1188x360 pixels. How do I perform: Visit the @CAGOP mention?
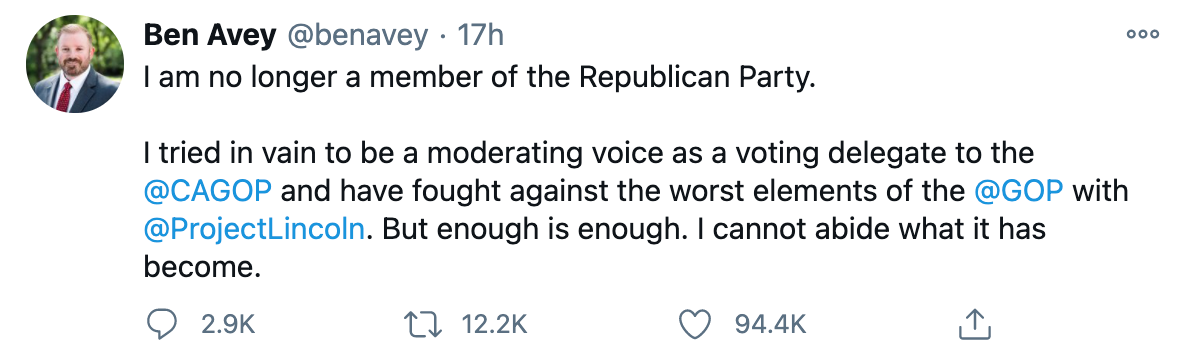[208, 191]
